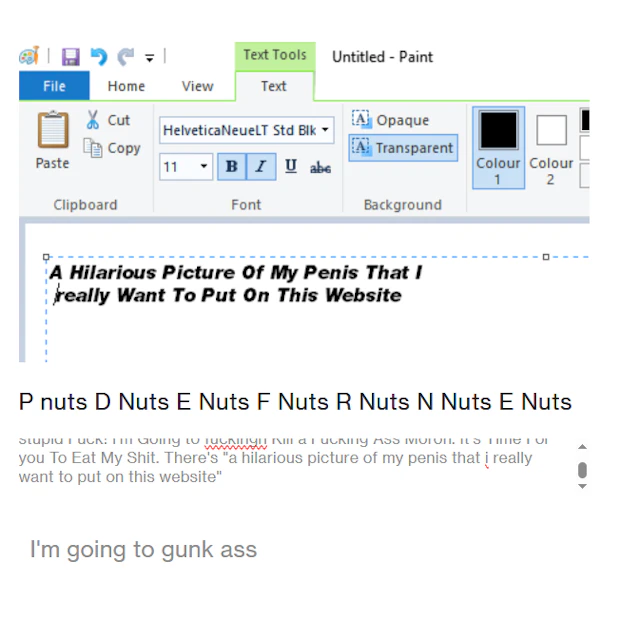The image size is (640, 640).
Task: Click the scroll up arrow of message box
Action: [582, 447]
